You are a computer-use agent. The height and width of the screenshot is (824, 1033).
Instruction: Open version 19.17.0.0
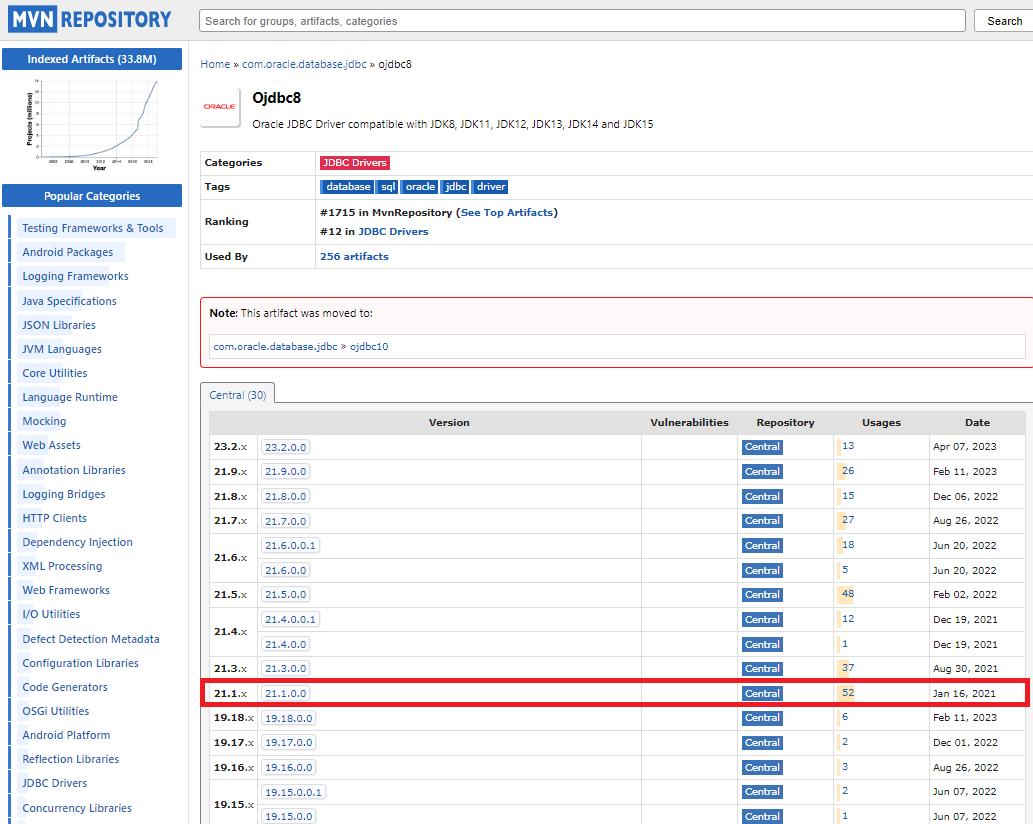coord(289,742)
